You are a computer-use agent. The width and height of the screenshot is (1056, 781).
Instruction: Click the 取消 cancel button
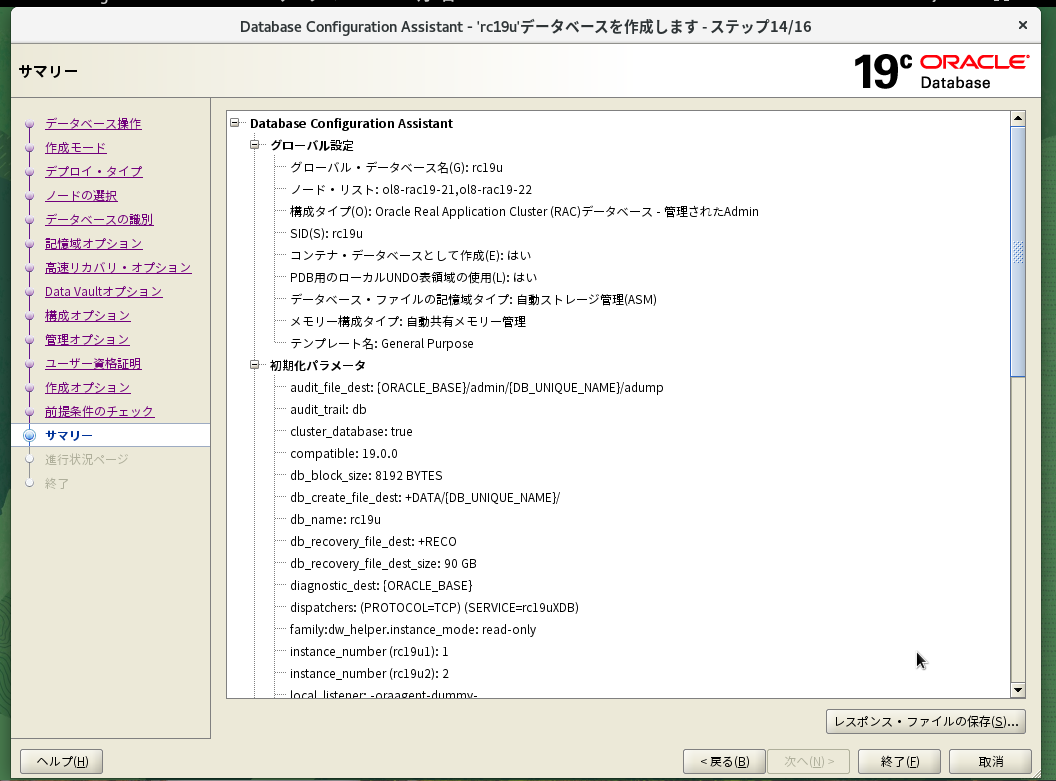pyautogui.click(x=990, y=761)
